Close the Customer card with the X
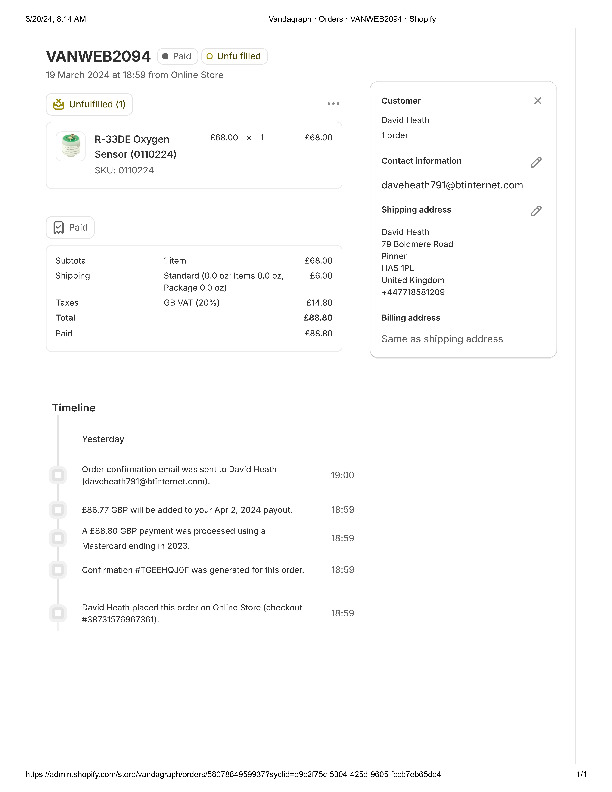Viewport: 612px width, 792px height. tap(538, 101)
